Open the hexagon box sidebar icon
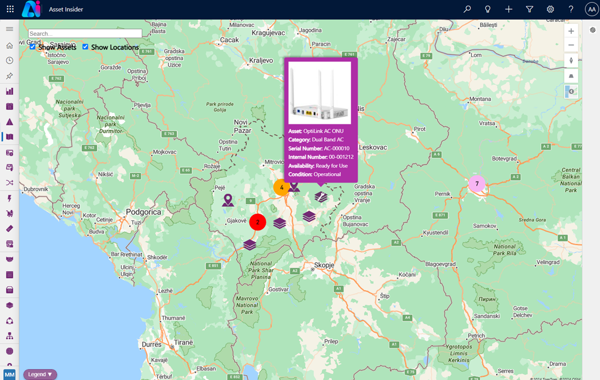Image resolution: width=600 pixels, height=380 pixels. click(x=10, y=305)
